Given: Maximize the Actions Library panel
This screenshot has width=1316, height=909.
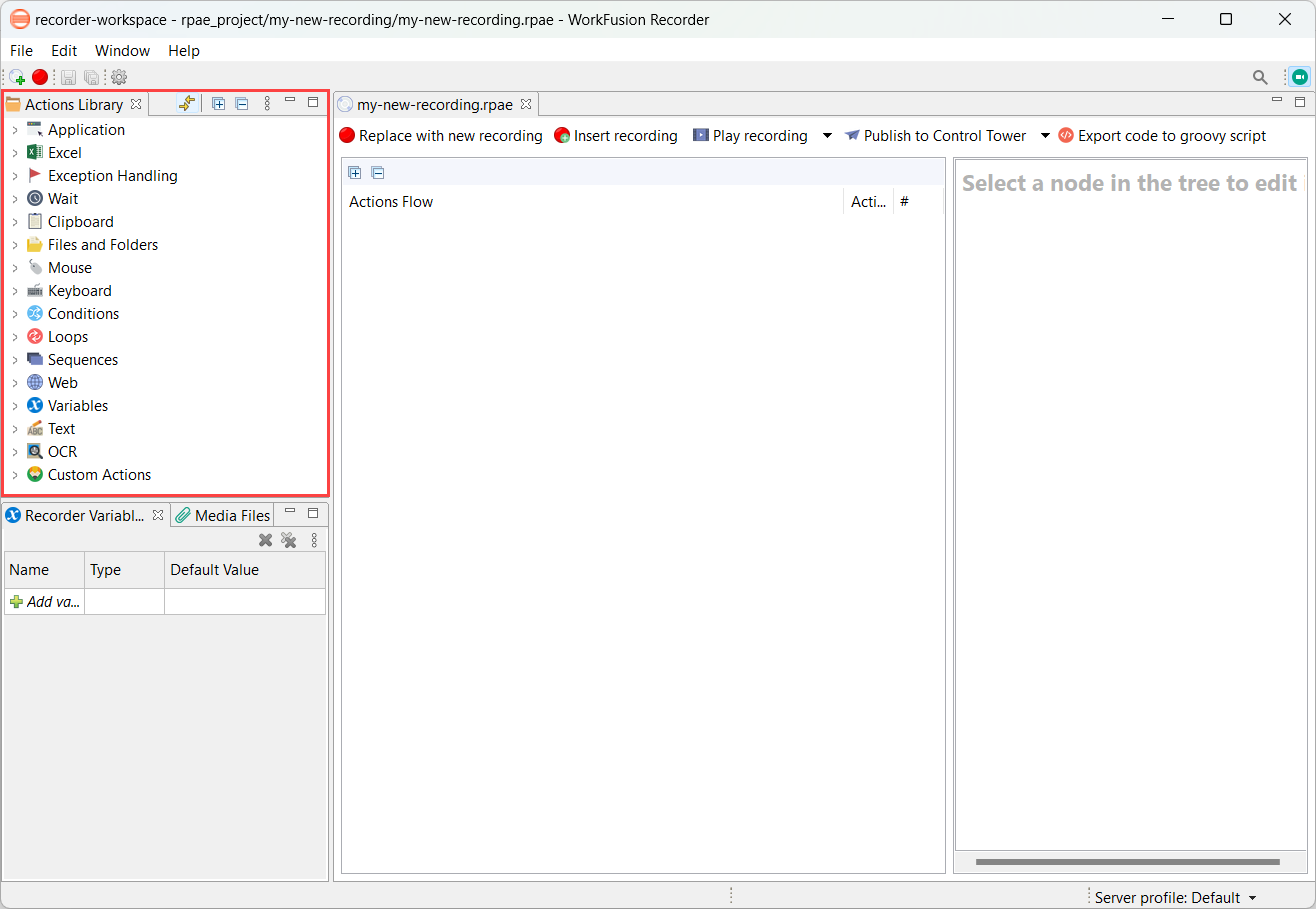Looking at the screenshot, I should coord(313,102).
